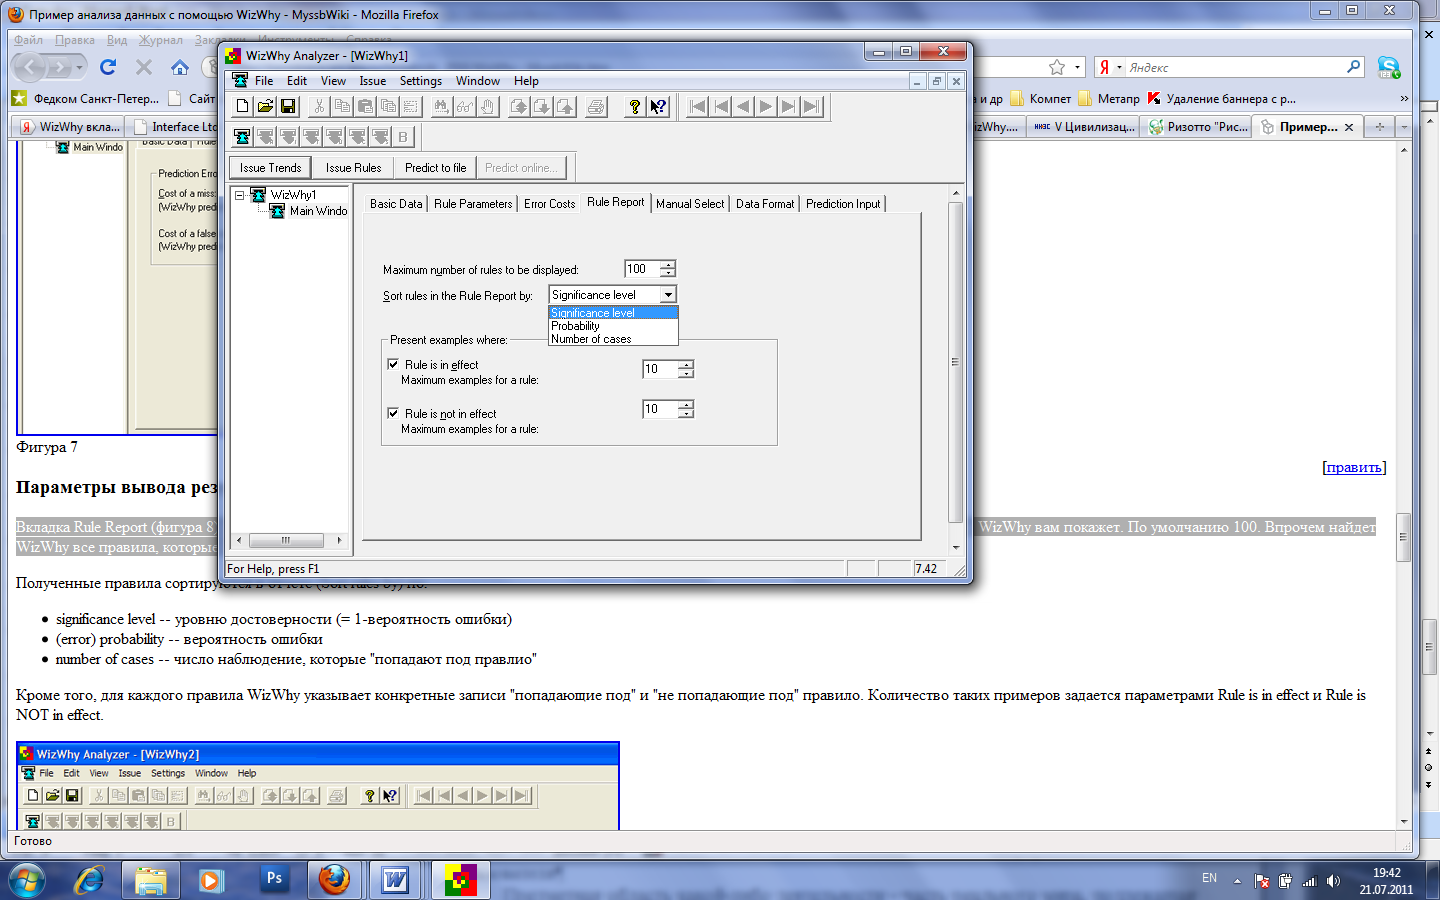Click the Firefox back arrow
Viewport: 1440px width, 900px height.
[30, 67]
